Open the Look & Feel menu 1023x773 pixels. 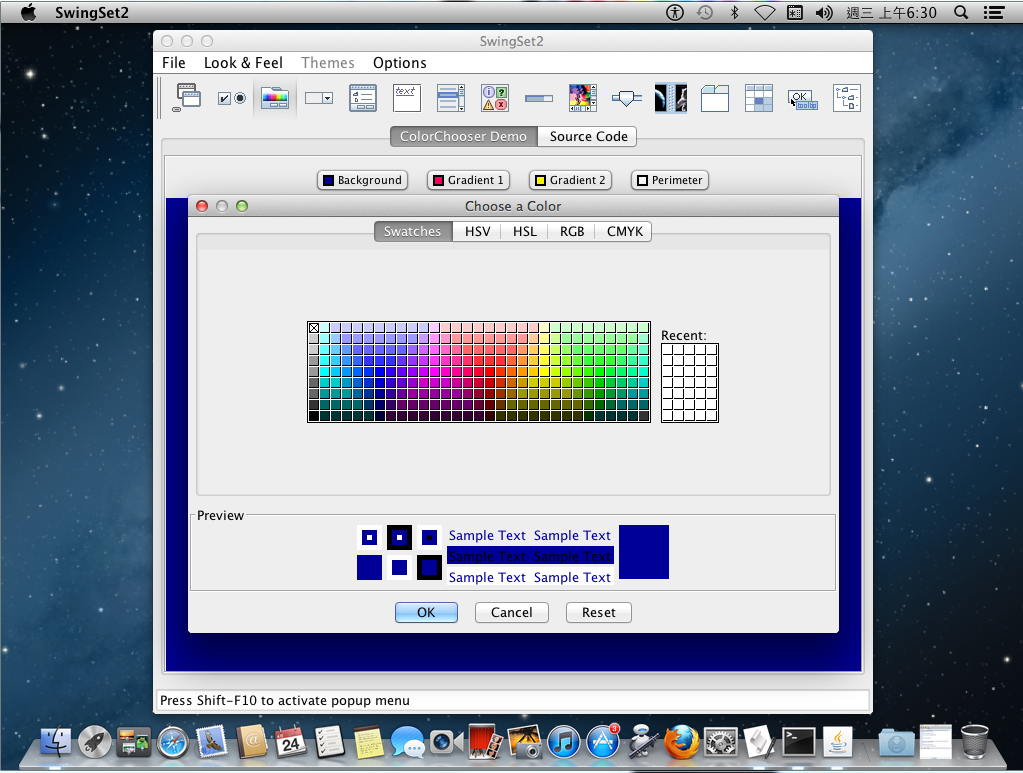[243, 62]
